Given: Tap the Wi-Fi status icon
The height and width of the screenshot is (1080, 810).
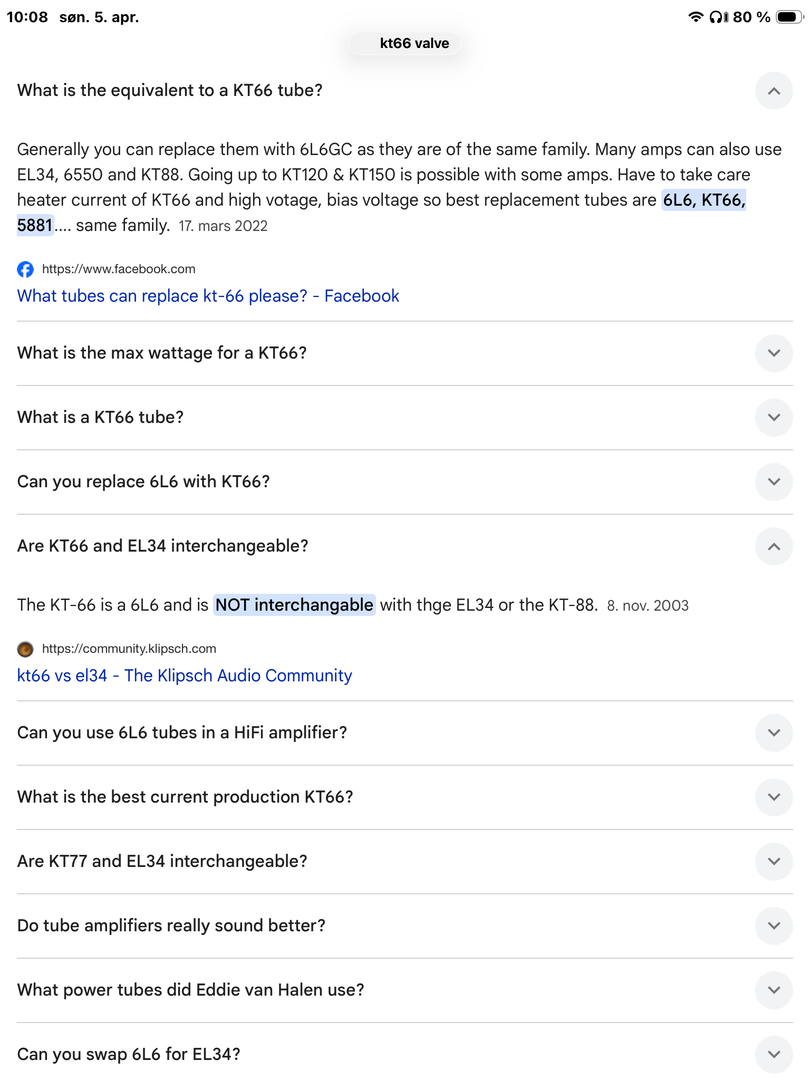Looking at the screenshot, I should [696, 17].
